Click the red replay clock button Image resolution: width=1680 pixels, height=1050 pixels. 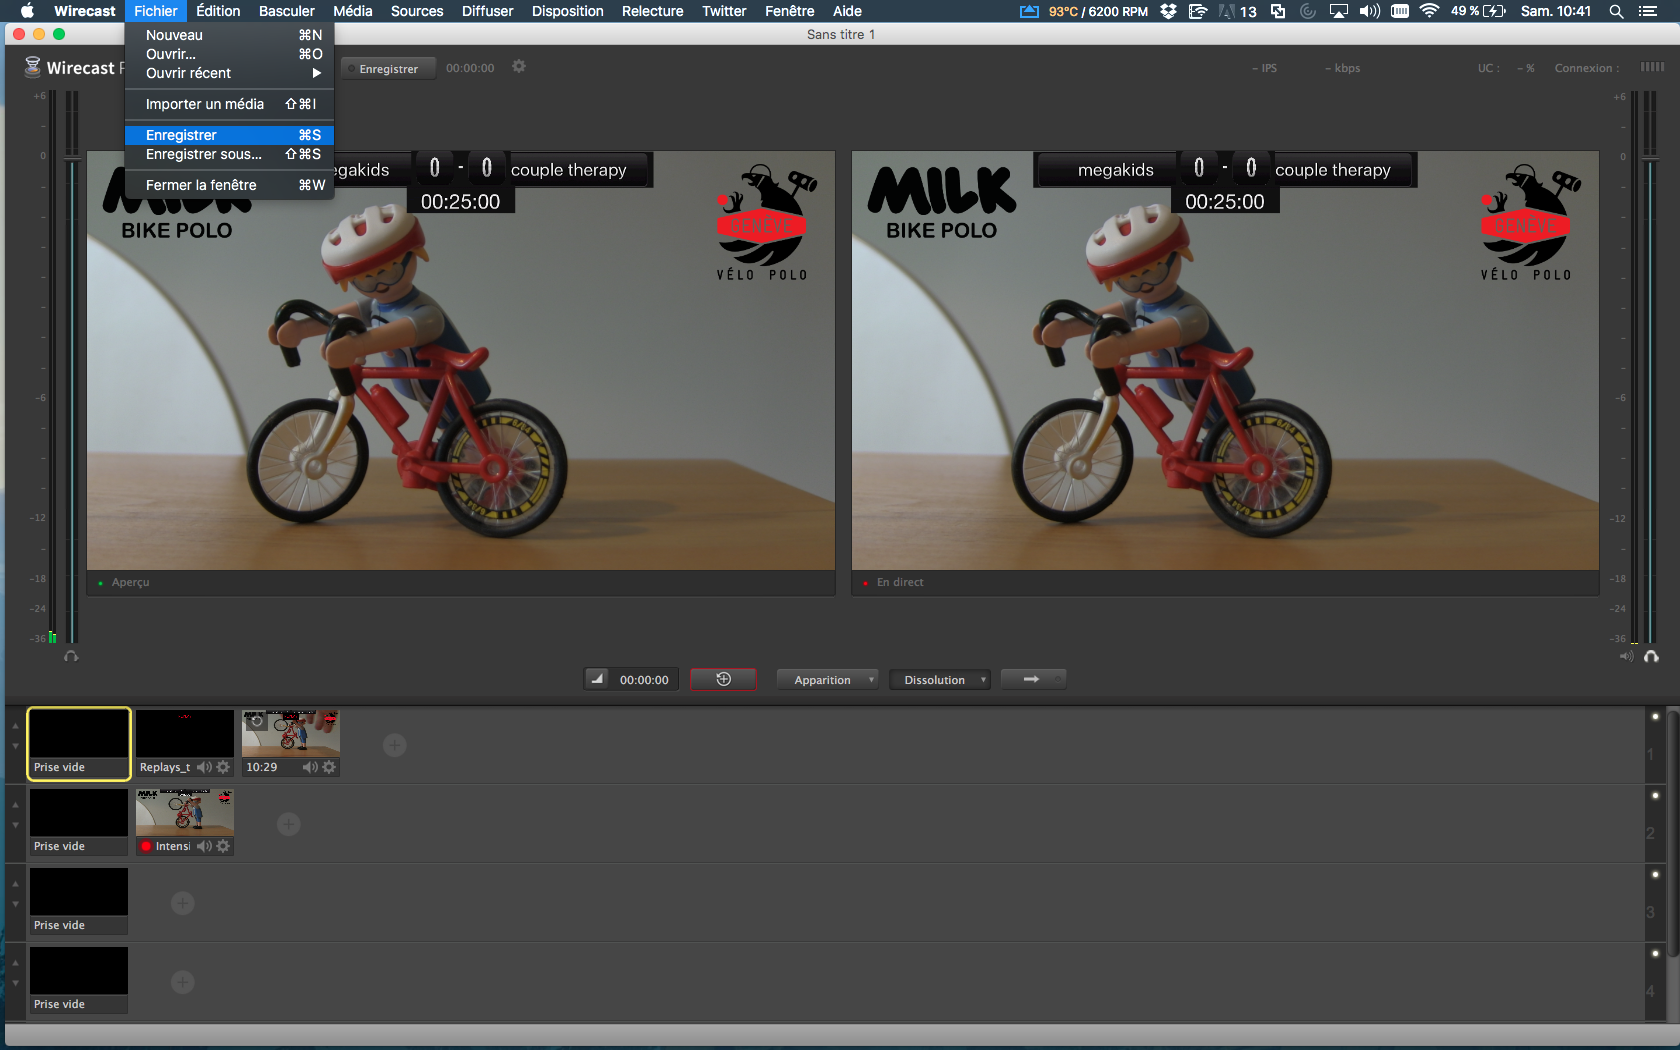723,680
